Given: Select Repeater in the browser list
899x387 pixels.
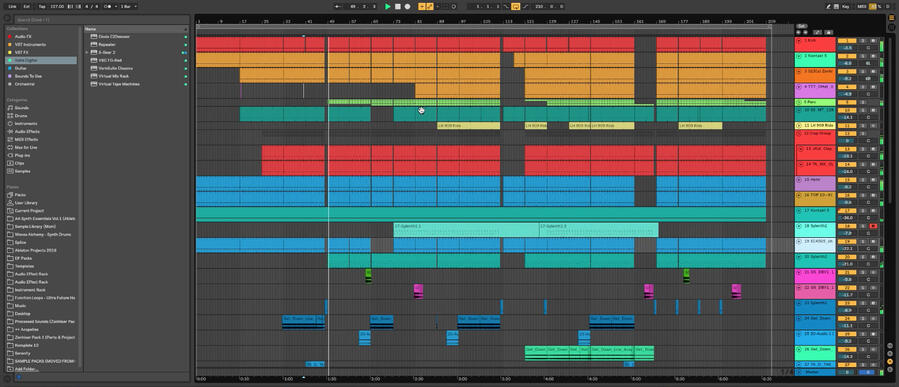Looking at the screenshot, I should 107,44.
